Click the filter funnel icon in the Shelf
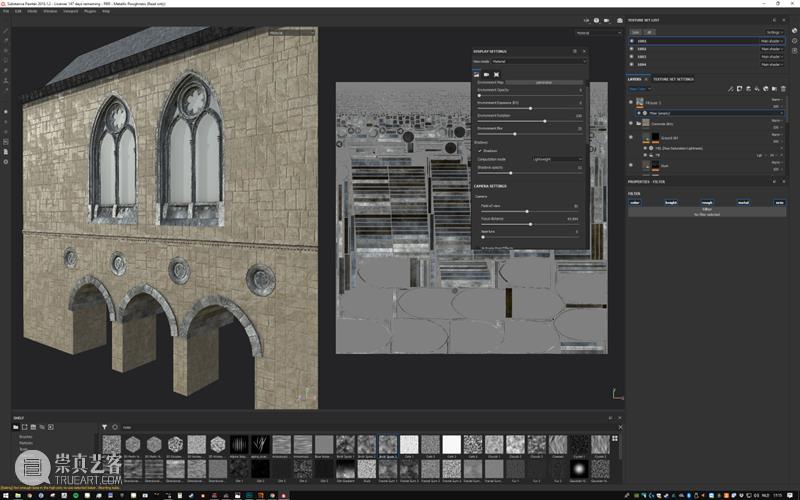 pyautogui.click(x=104, y=427)
